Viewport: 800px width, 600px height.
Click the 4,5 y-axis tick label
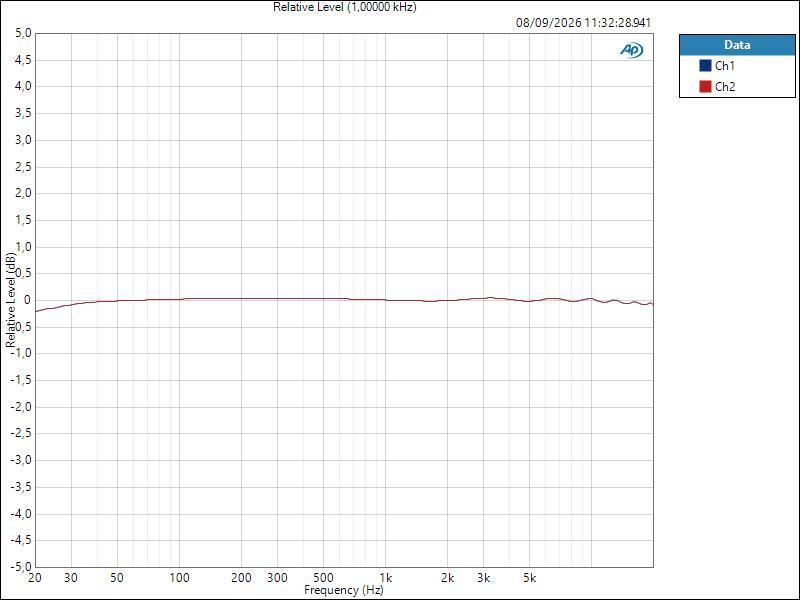(x=23, y=60)
